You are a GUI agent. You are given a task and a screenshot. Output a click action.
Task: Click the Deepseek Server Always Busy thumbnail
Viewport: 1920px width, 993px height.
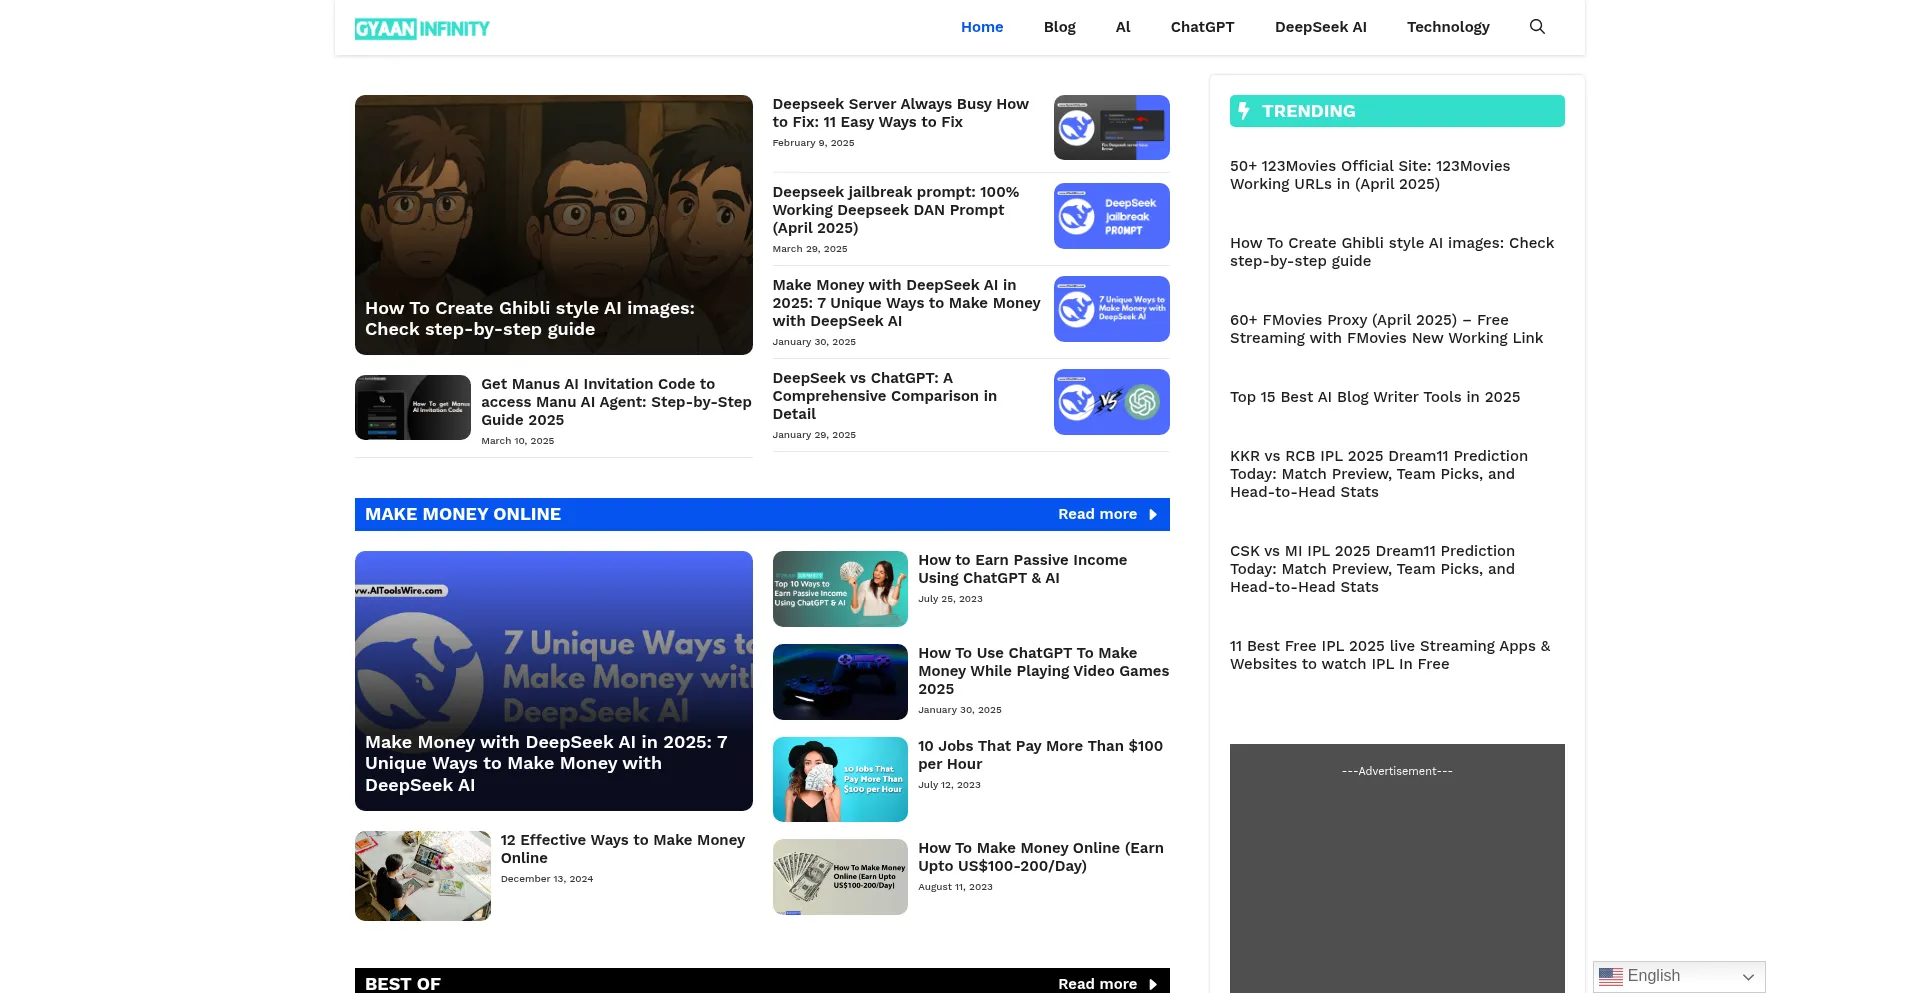[1111, 128]
